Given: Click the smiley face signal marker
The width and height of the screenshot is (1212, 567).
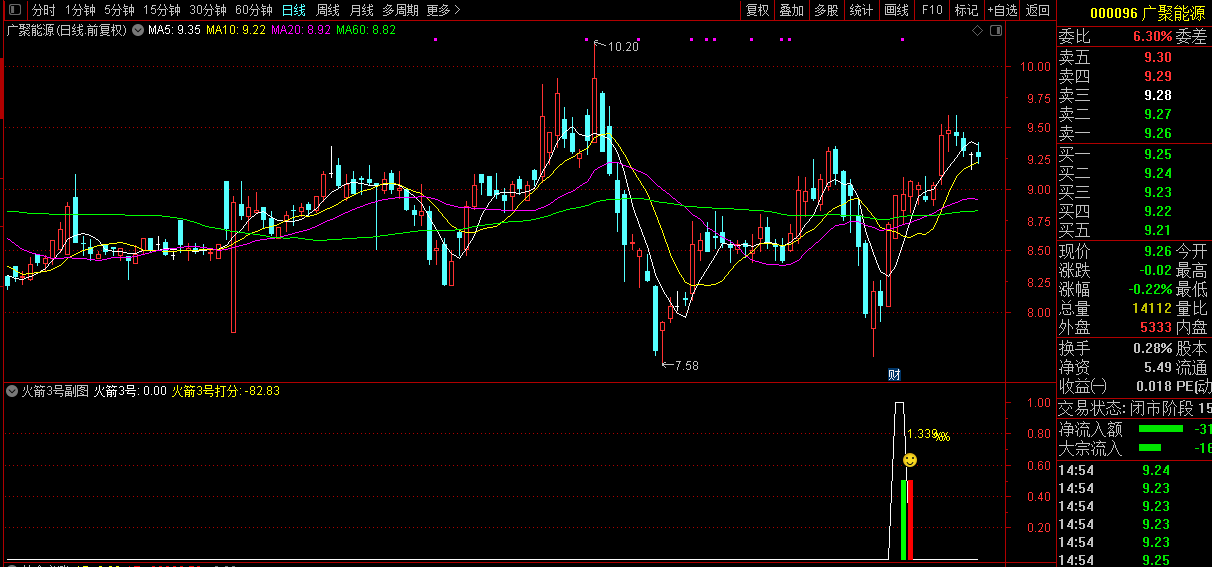Looking at the screenshot, I should pyautogui.click(x=910, y=460).
